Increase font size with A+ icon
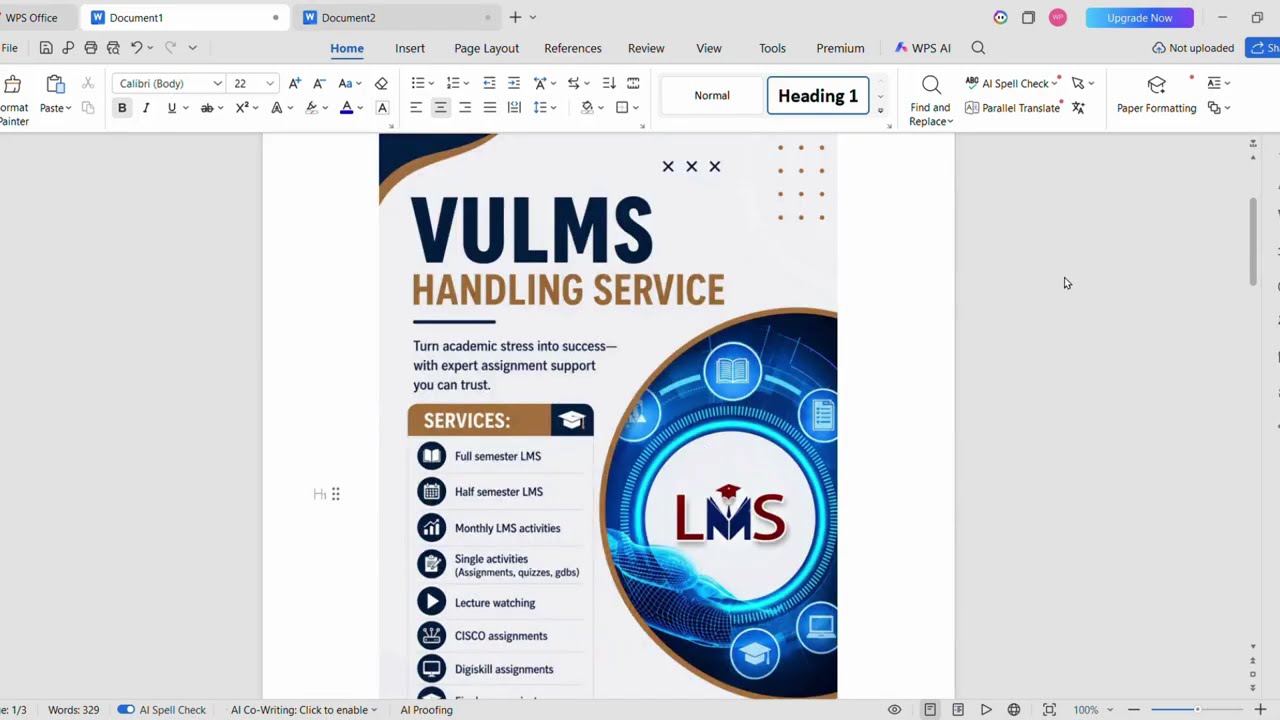Screen dimensions: 1280x720 pyautogui.click(x=295, y=83)
